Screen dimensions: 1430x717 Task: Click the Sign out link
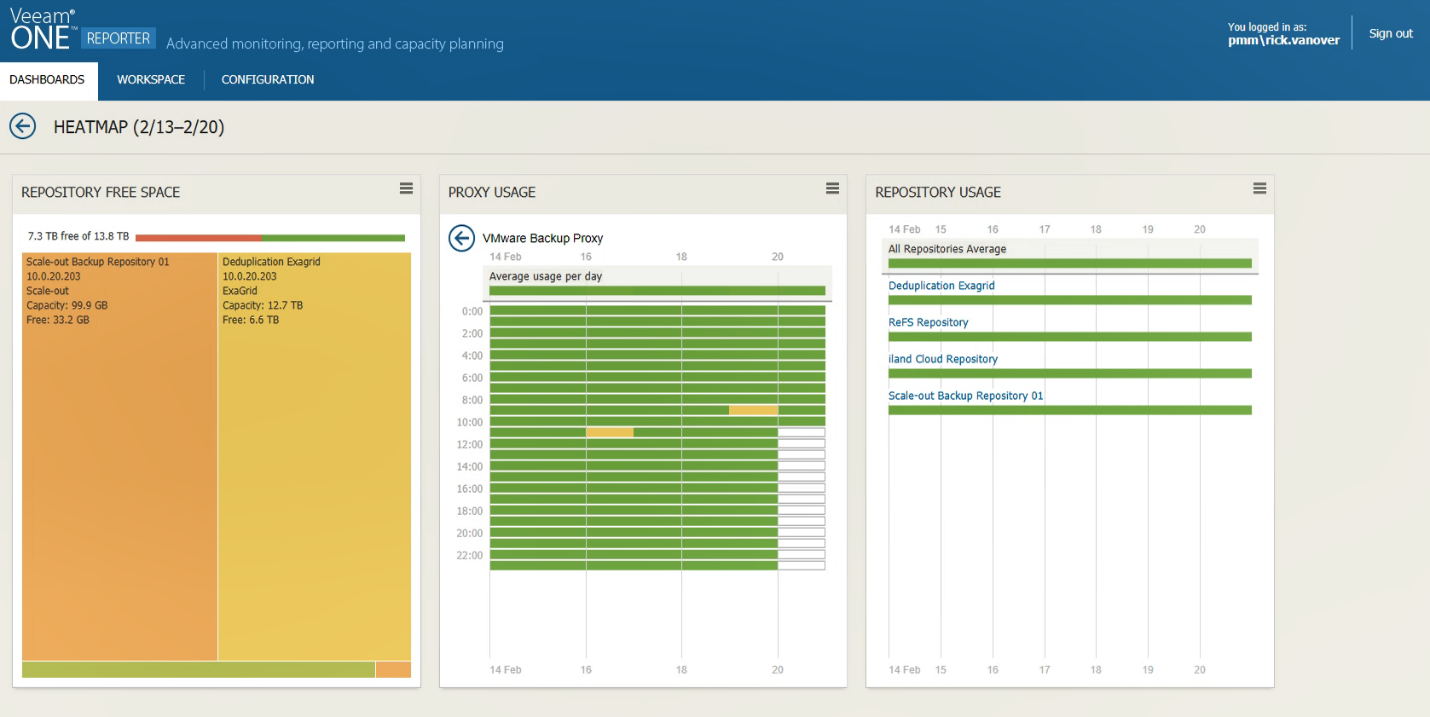[x=1391, y=33]
